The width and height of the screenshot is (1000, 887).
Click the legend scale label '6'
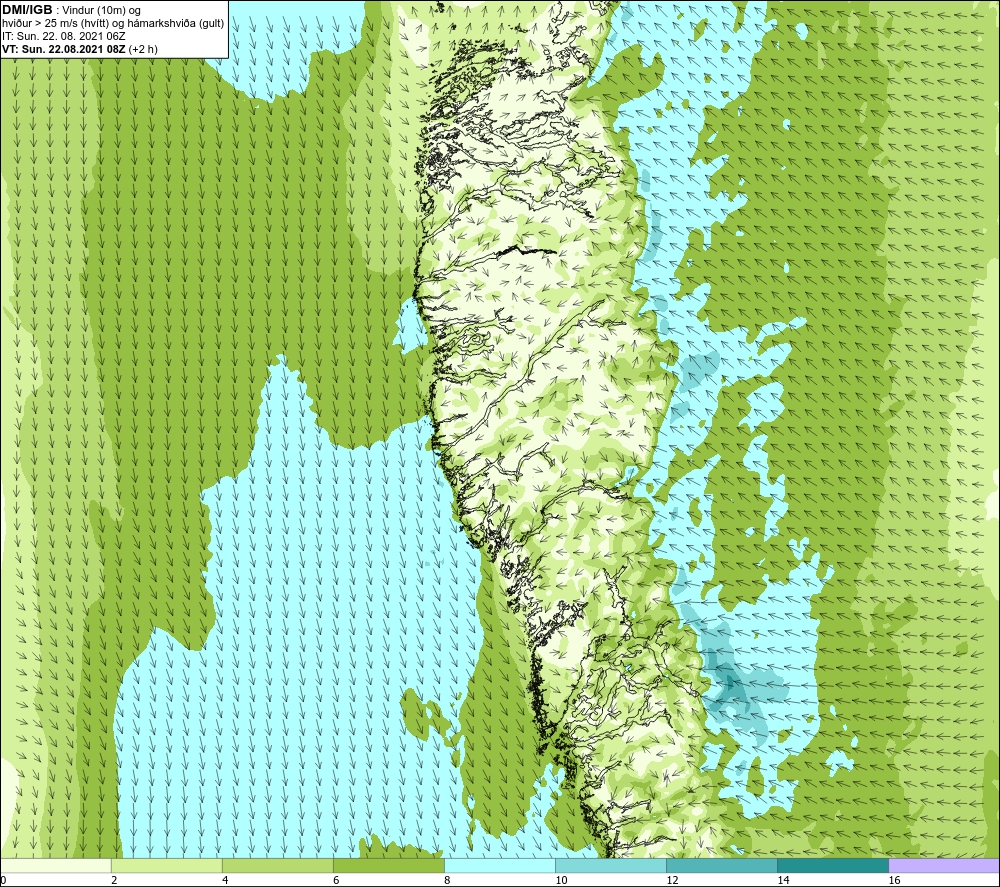[336, 881]
